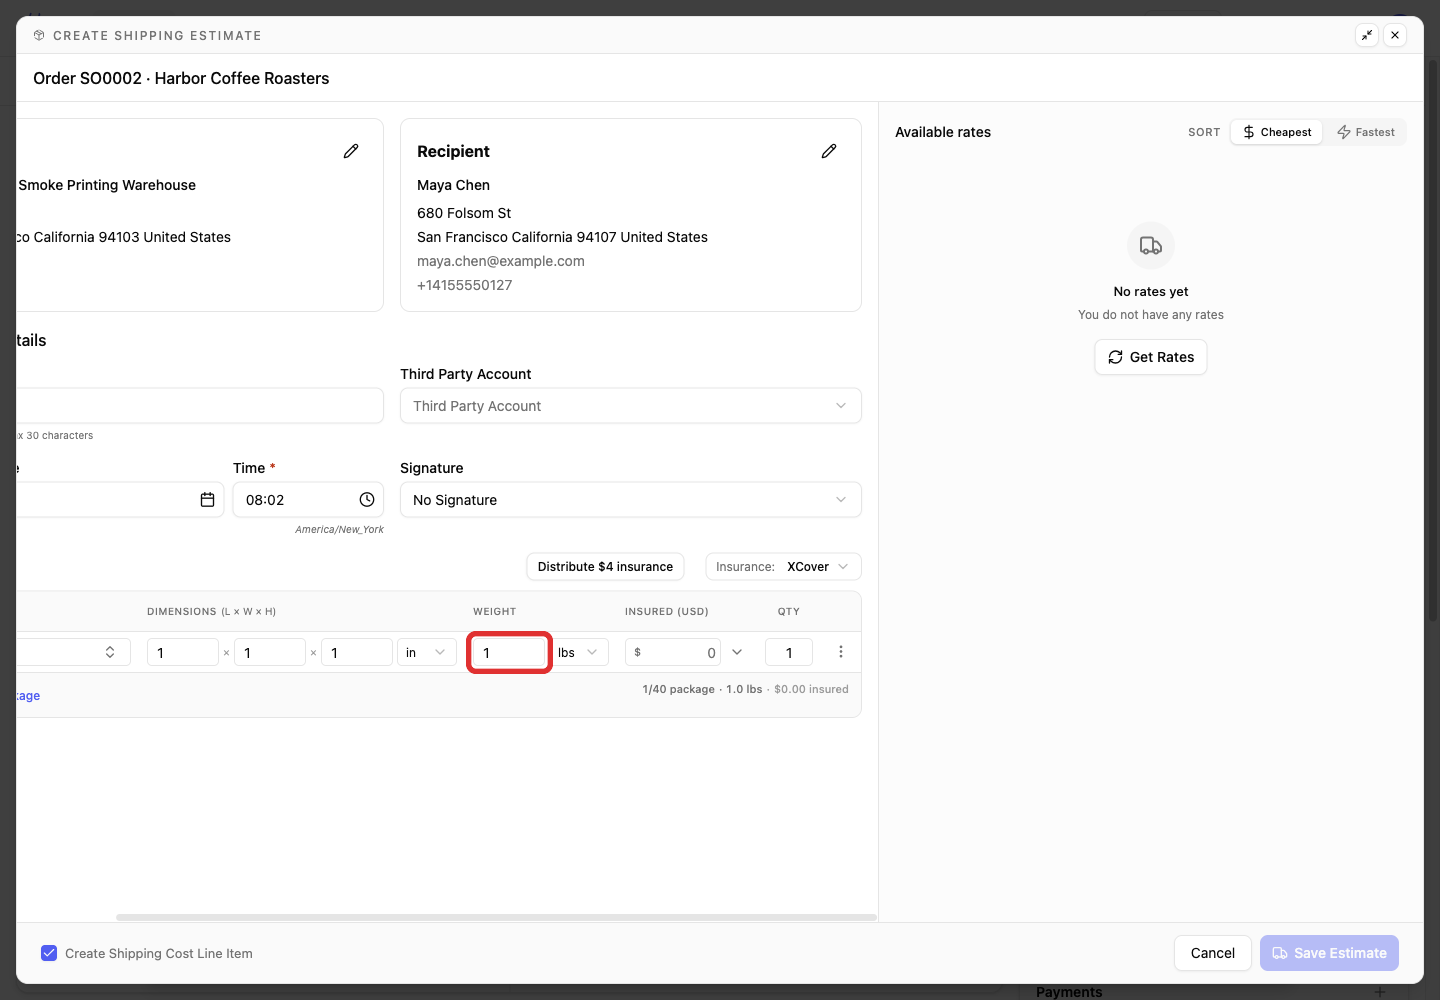This screenshot has width=1440, height=1000.
Task: Open the Signature dropdown
Action: pos(631,500)
